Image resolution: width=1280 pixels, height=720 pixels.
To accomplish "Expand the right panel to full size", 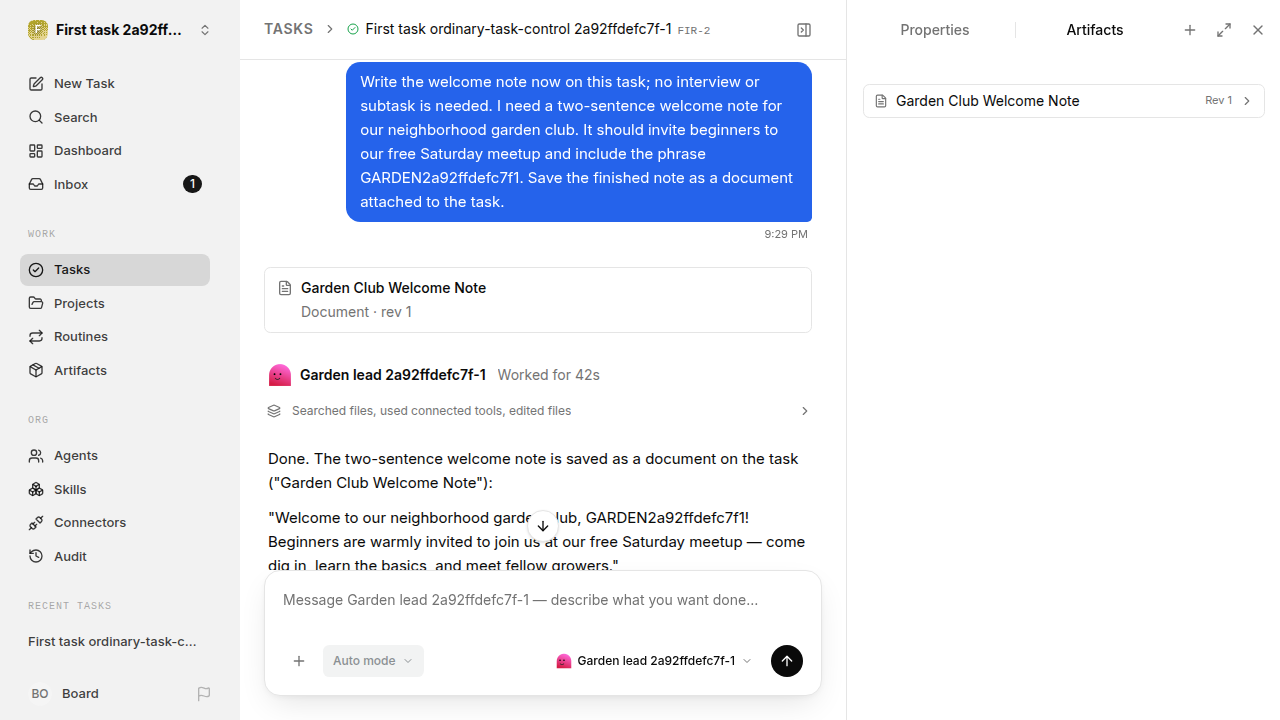I will pyautogui.click(x=1224, y=30).
